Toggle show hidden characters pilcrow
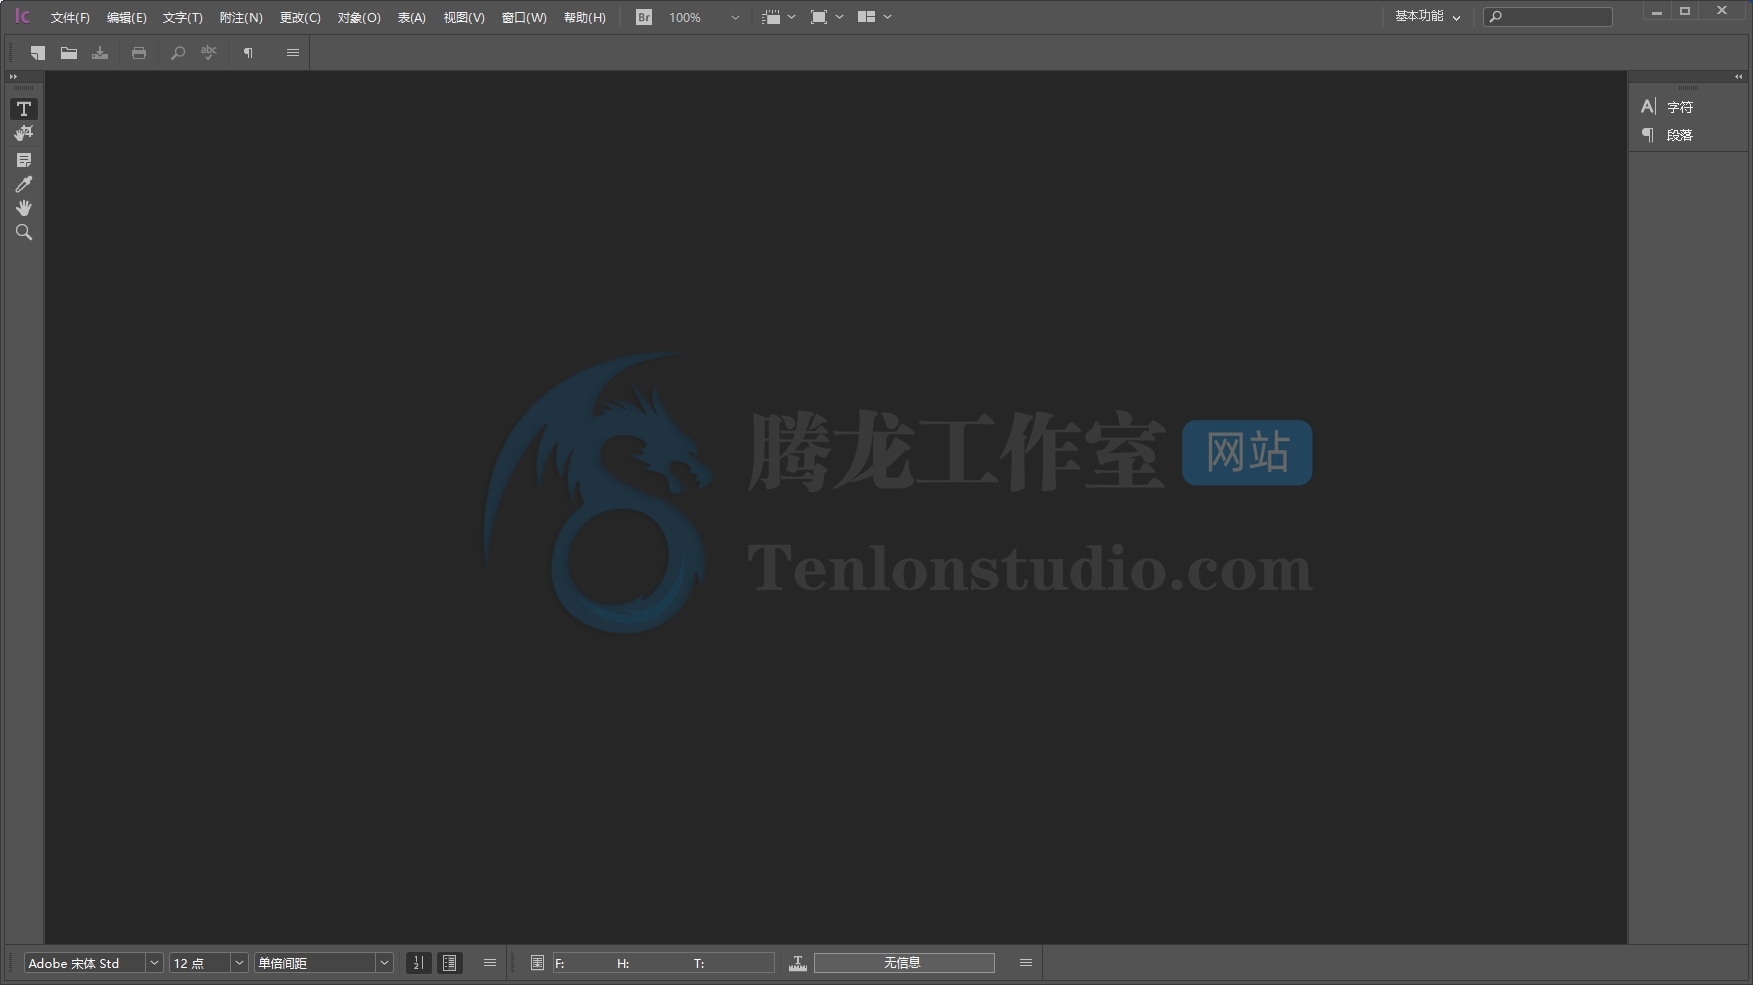This screenshot has height=985, width=1753. [248, 53]
